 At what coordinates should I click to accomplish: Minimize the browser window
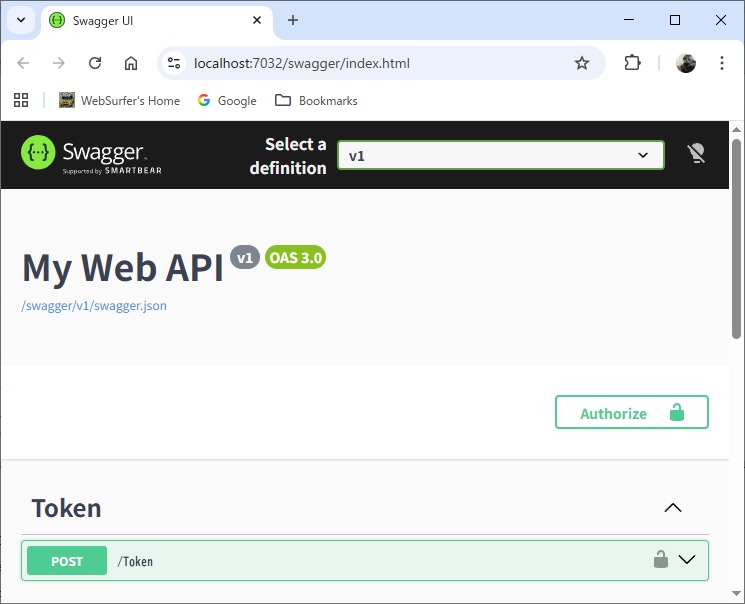tap(629, 20)
